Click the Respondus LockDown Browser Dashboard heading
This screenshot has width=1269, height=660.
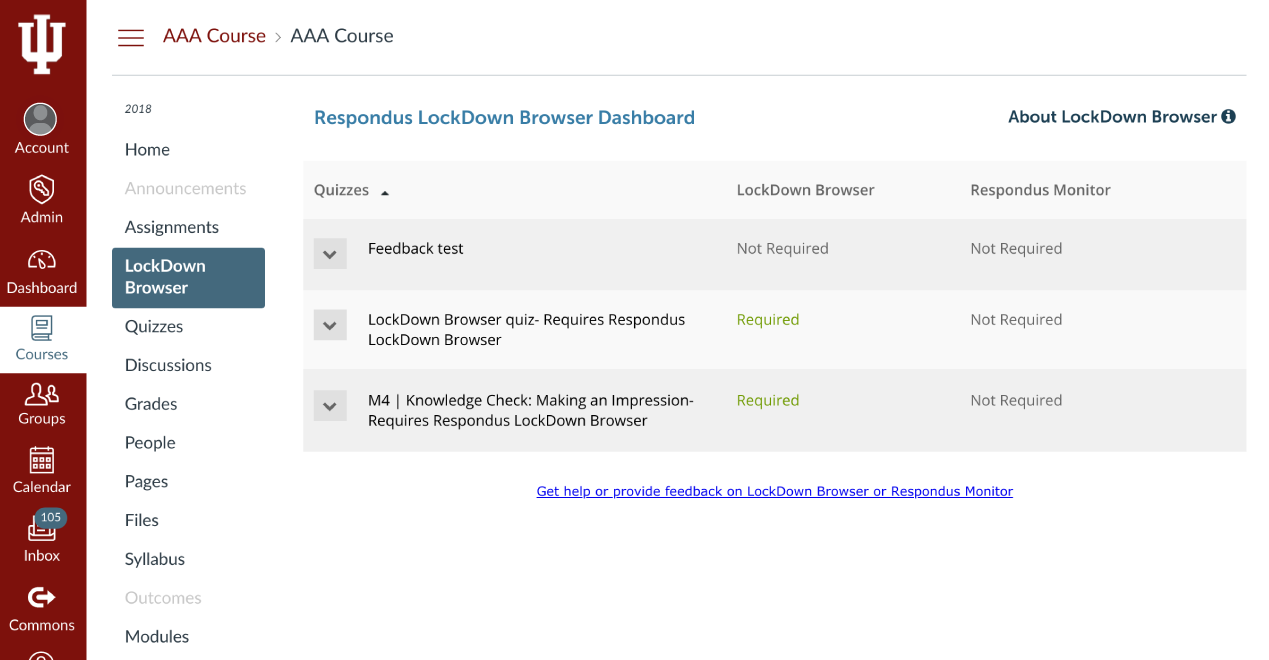504,118
